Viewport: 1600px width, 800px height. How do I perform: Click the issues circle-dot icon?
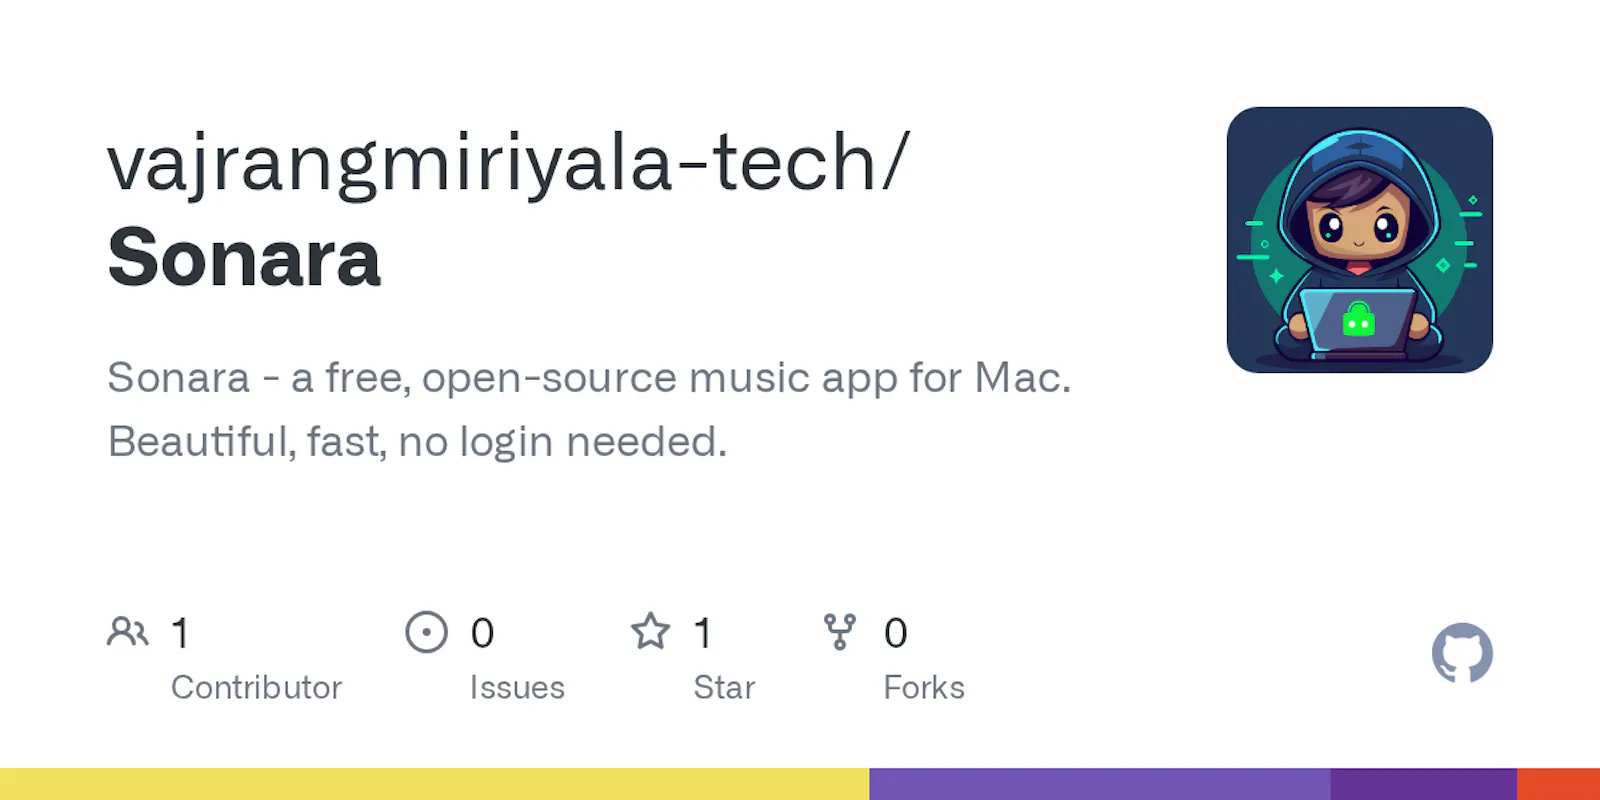[427, 632]
